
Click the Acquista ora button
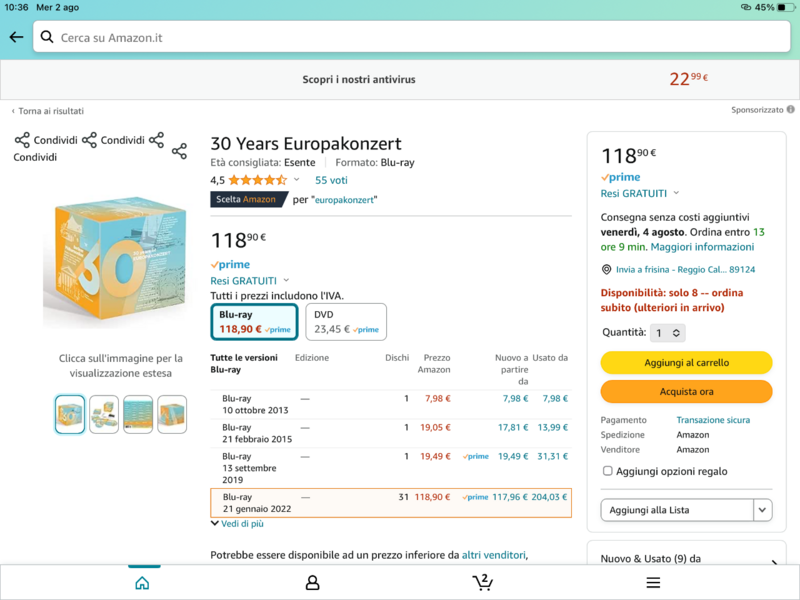(x=686, y=391)
